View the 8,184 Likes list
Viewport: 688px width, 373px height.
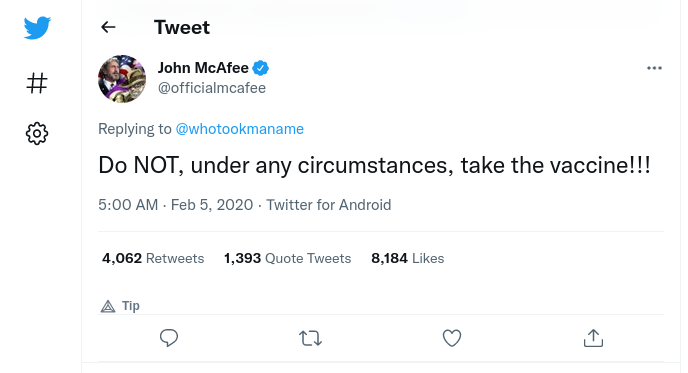pos(408,258)
